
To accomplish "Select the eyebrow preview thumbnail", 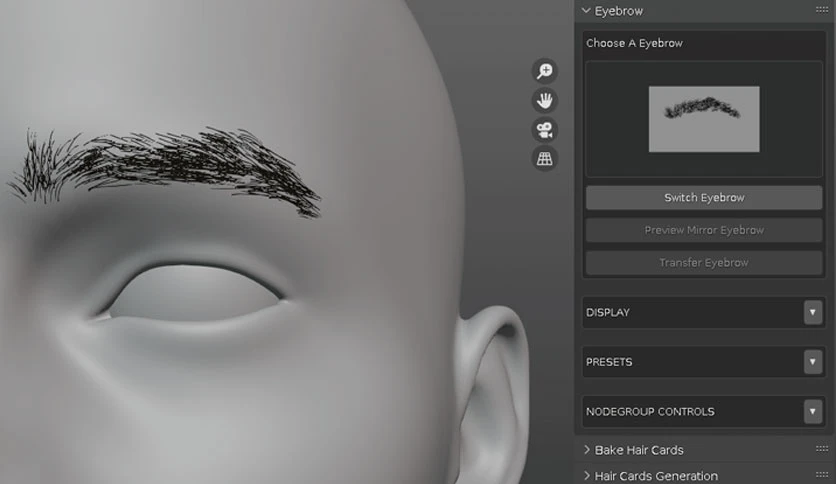I will (x=704, y=119).
